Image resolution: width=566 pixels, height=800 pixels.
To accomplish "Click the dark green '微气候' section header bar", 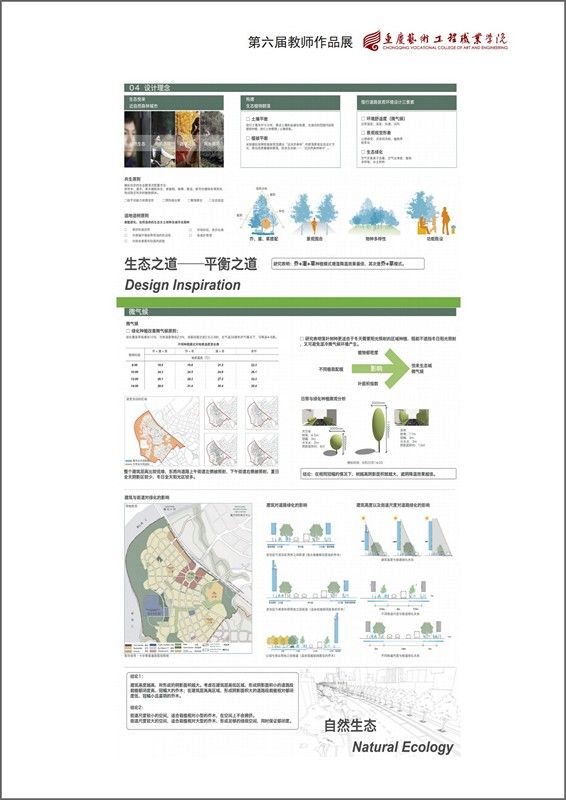I will (290, 312).
